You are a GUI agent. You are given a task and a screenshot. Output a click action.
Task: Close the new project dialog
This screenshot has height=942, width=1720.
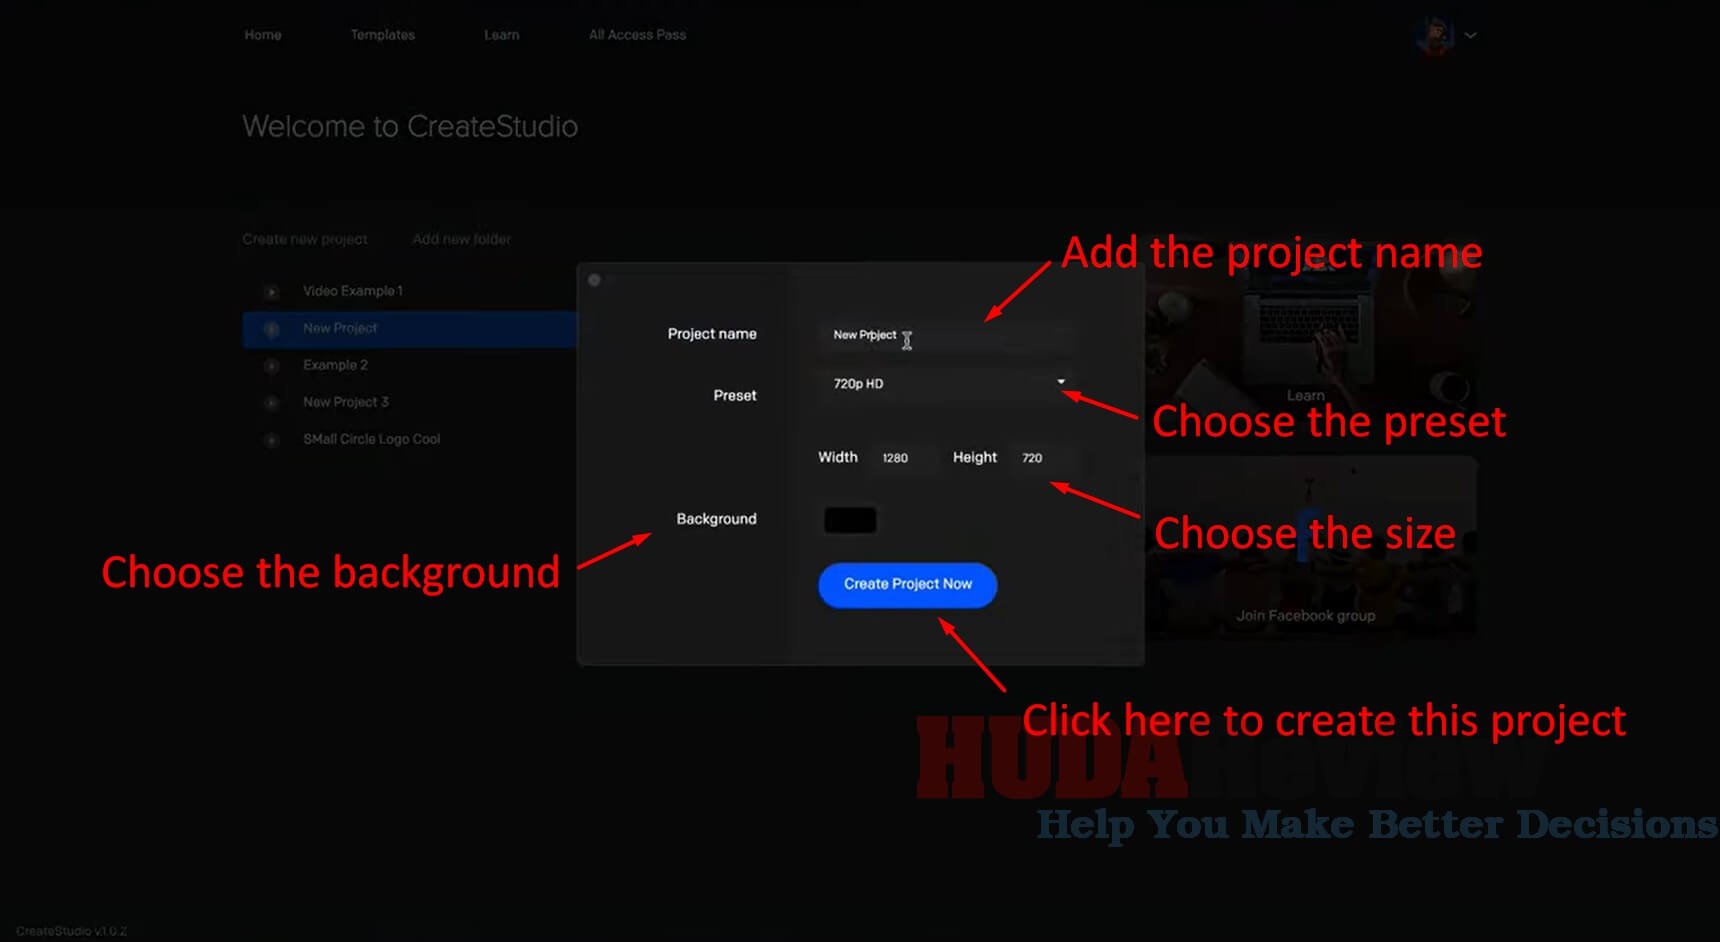594,280
